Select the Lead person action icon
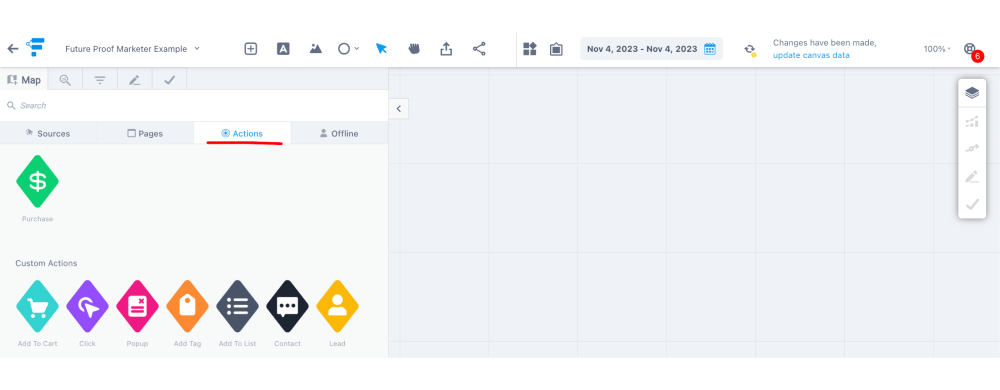Screen dimensions: 1000x390 tap(337, 307)
